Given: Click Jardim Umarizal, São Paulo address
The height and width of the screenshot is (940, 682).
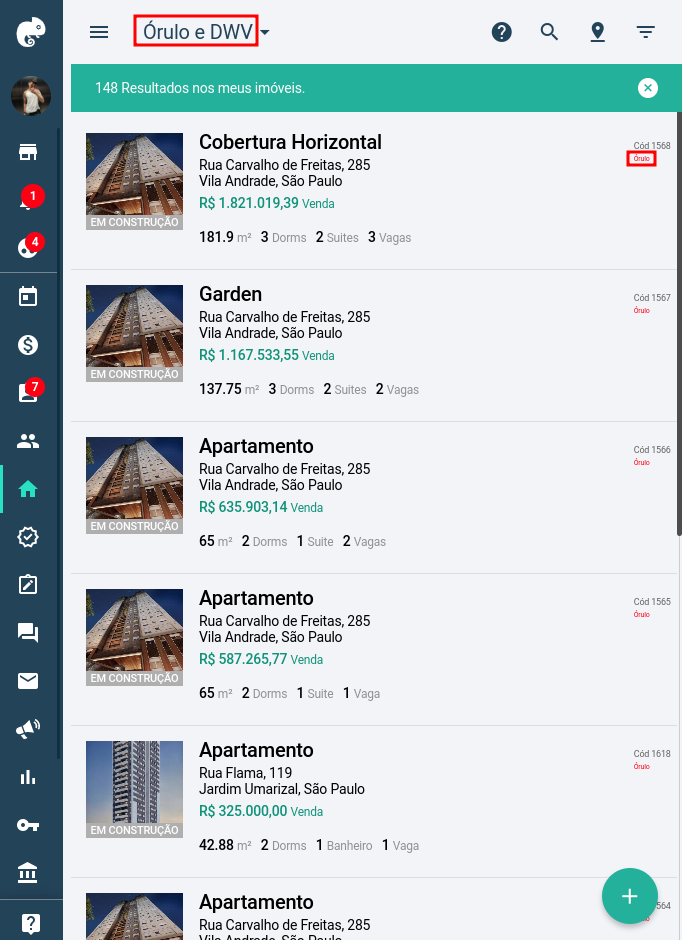Looking at the screenshot, I should coord(282,789).
